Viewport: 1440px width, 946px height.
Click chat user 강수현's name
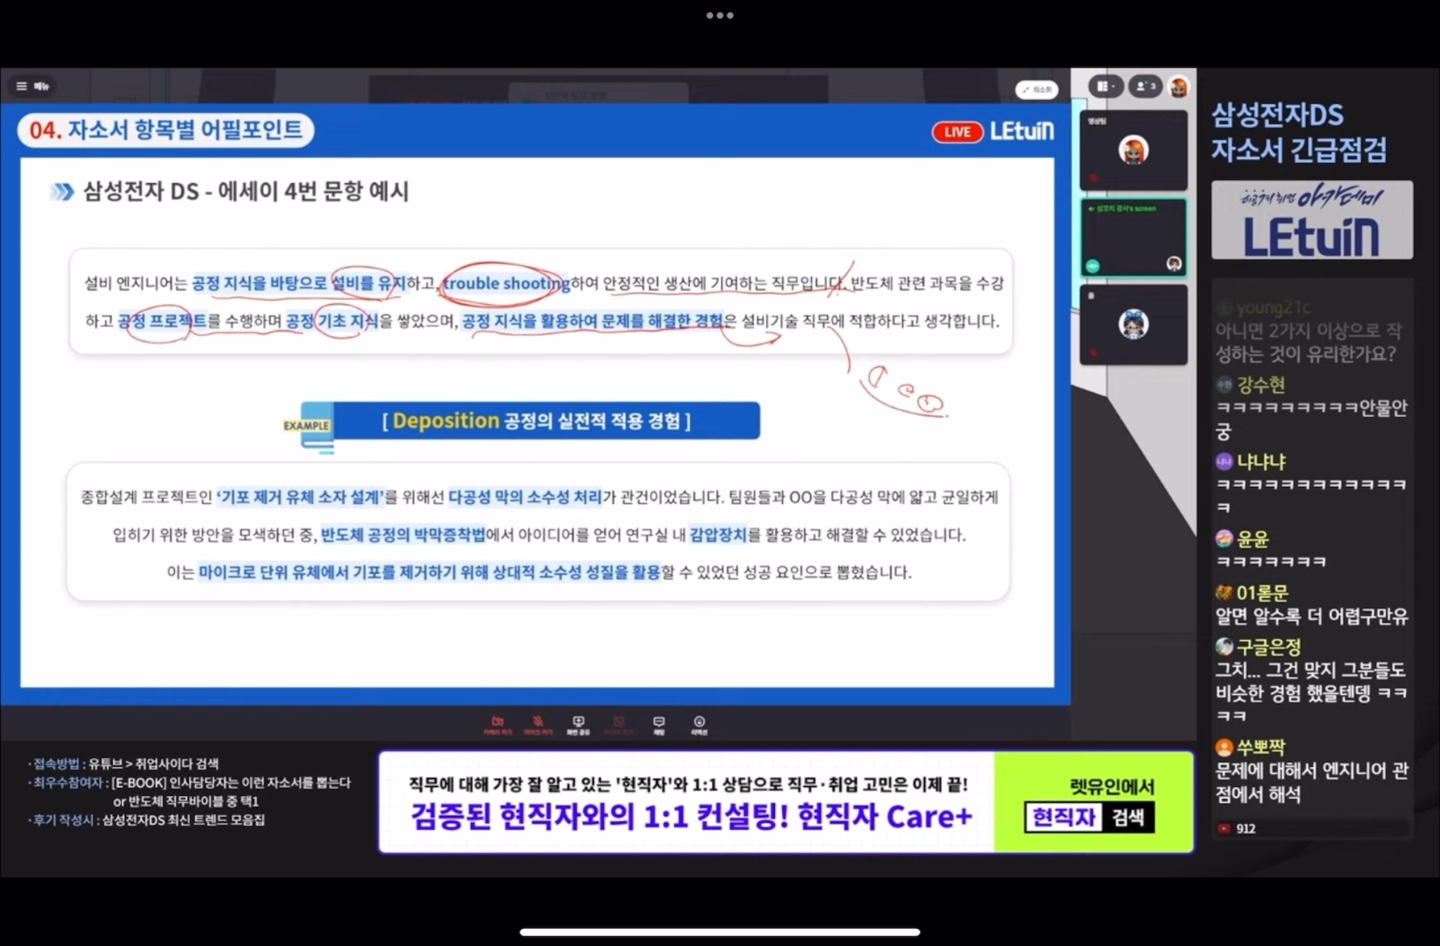pyautogui.click(x=1261, y=385)
